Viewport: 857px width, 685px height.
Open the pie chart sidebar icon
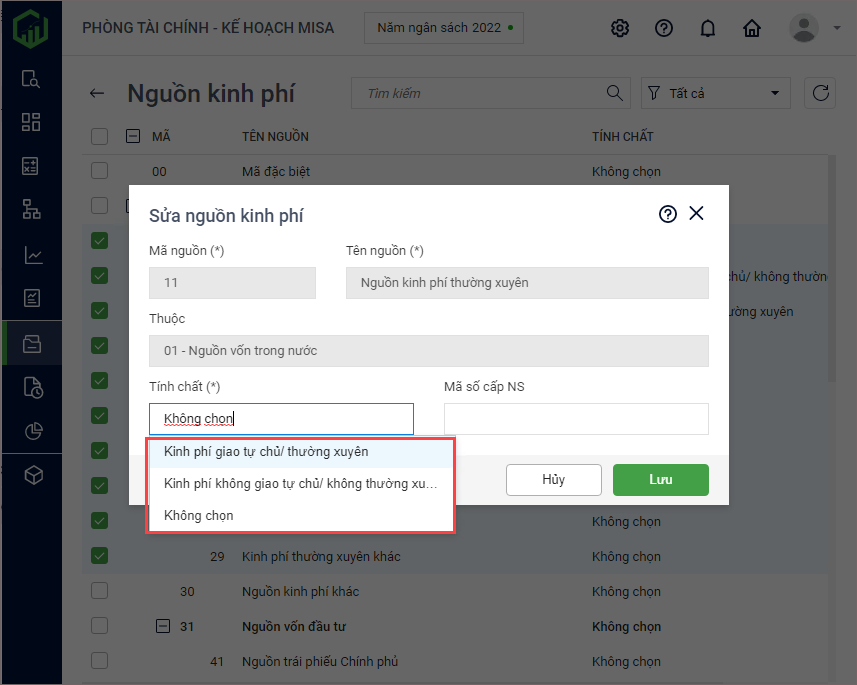pyautogui.click(x=32, y=431)
